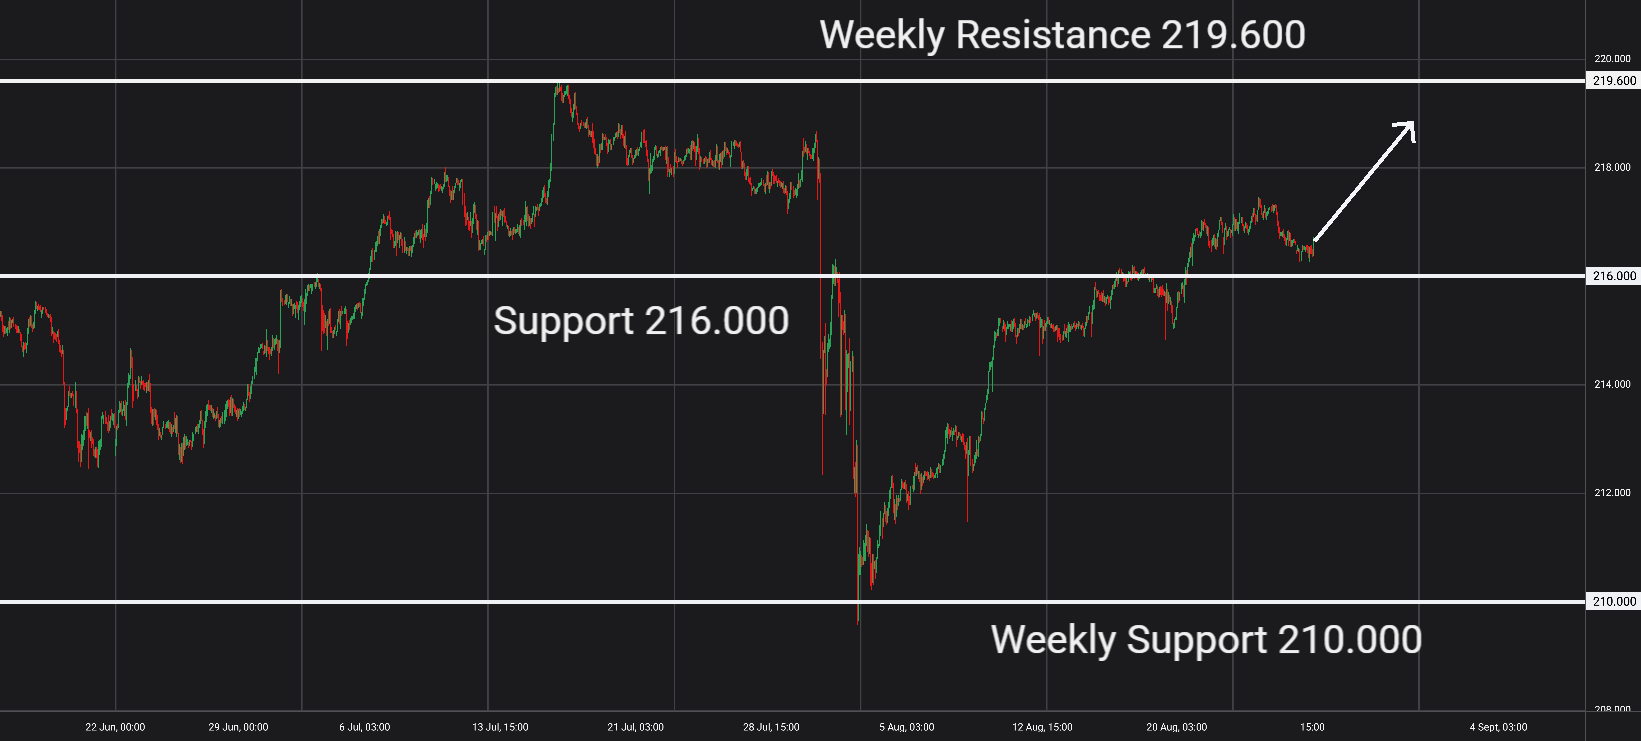The image size is (1641, 741).
Task: Select the 219.600 horizontal resistance line
Action: point(793,81)
